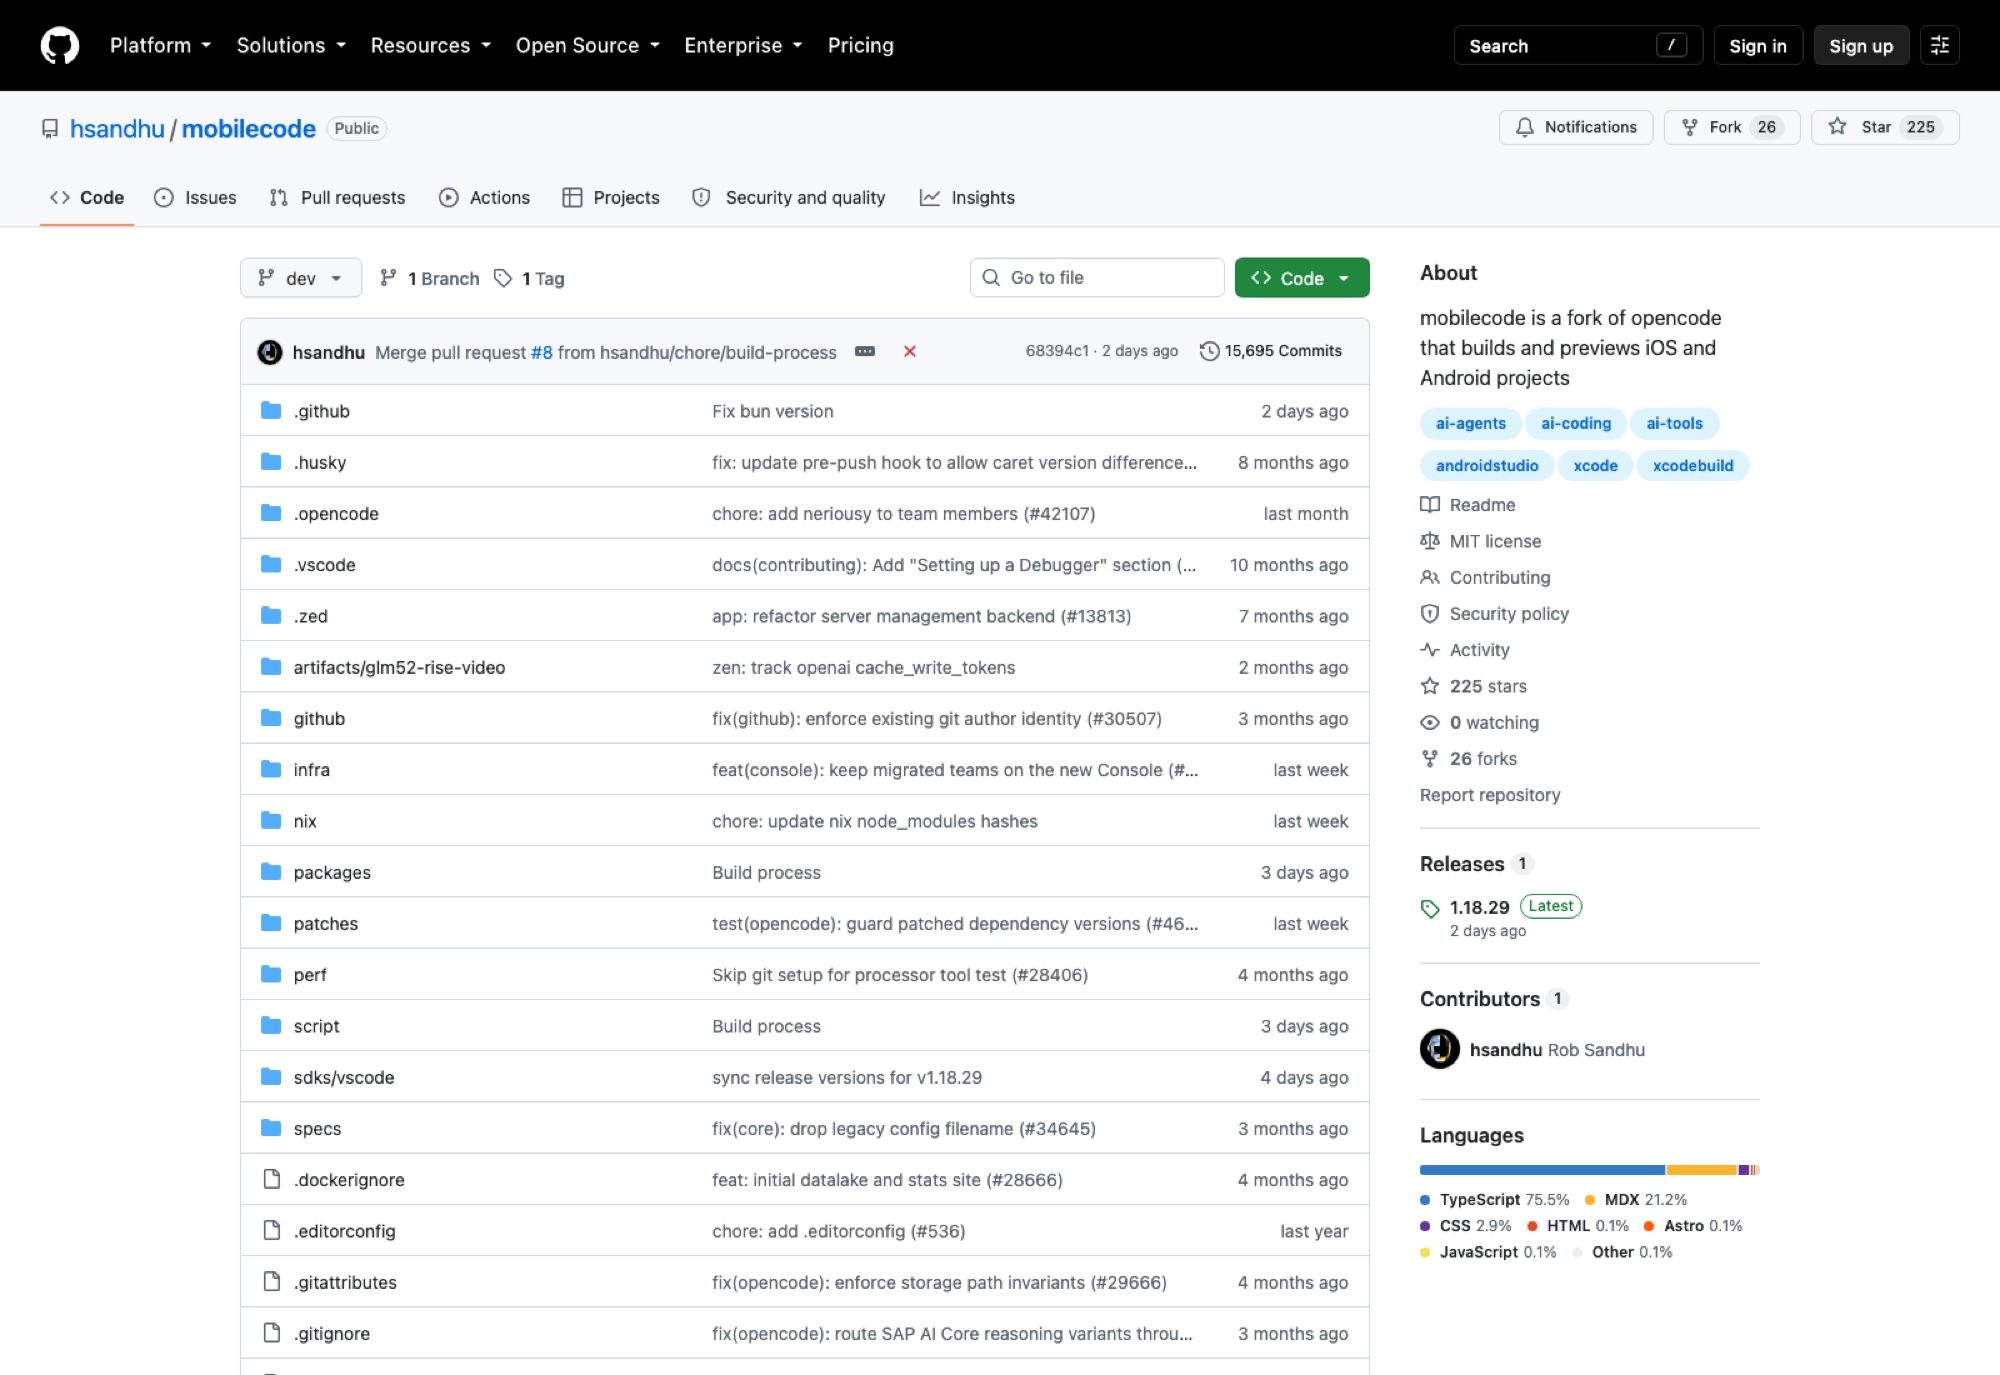Click the Readme book icon
Viewport: 2000px width, 1375px height.
click(1430, 505)
